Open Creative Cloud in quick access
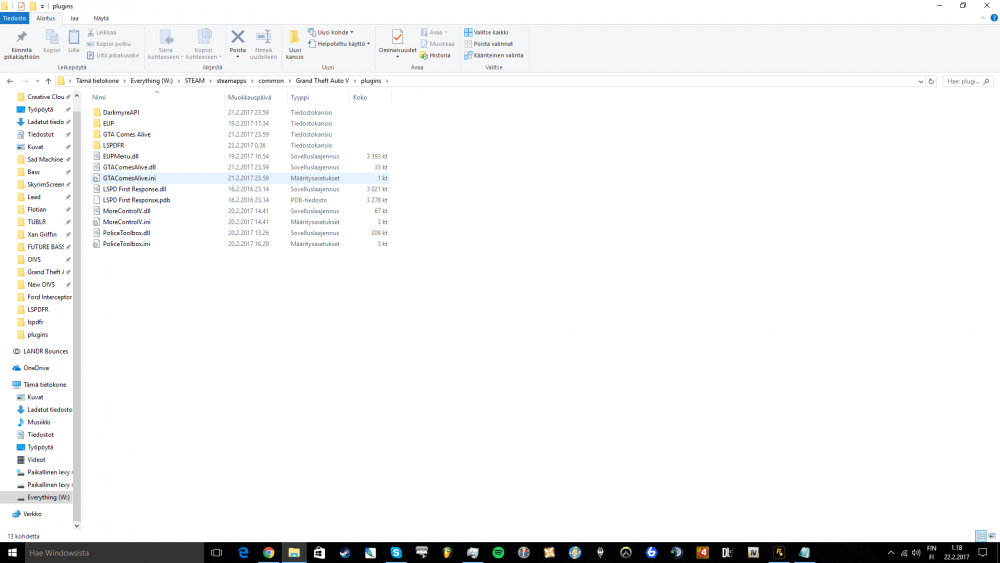The width and height of the screenshot is (1000, 563). click(x=43, y=97)
